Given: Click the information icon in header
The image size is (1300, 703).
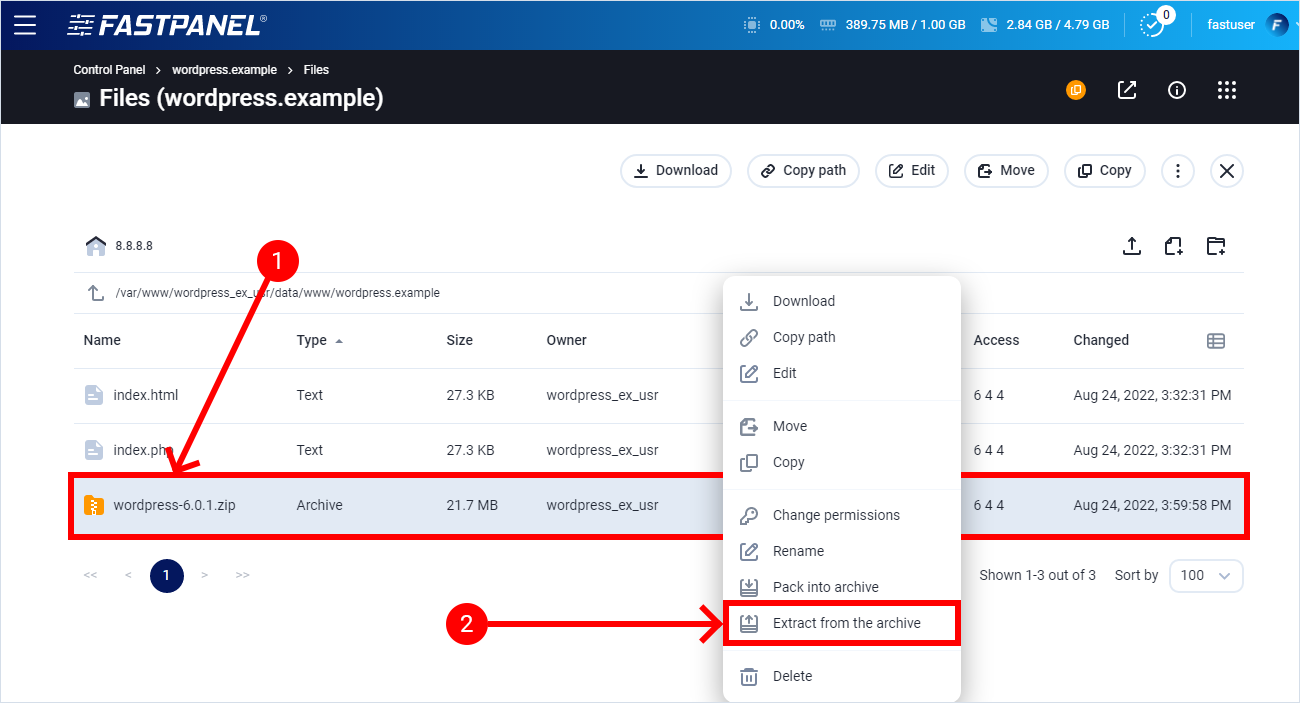Looking at the screenshot, I should [x=1177, y=90].
